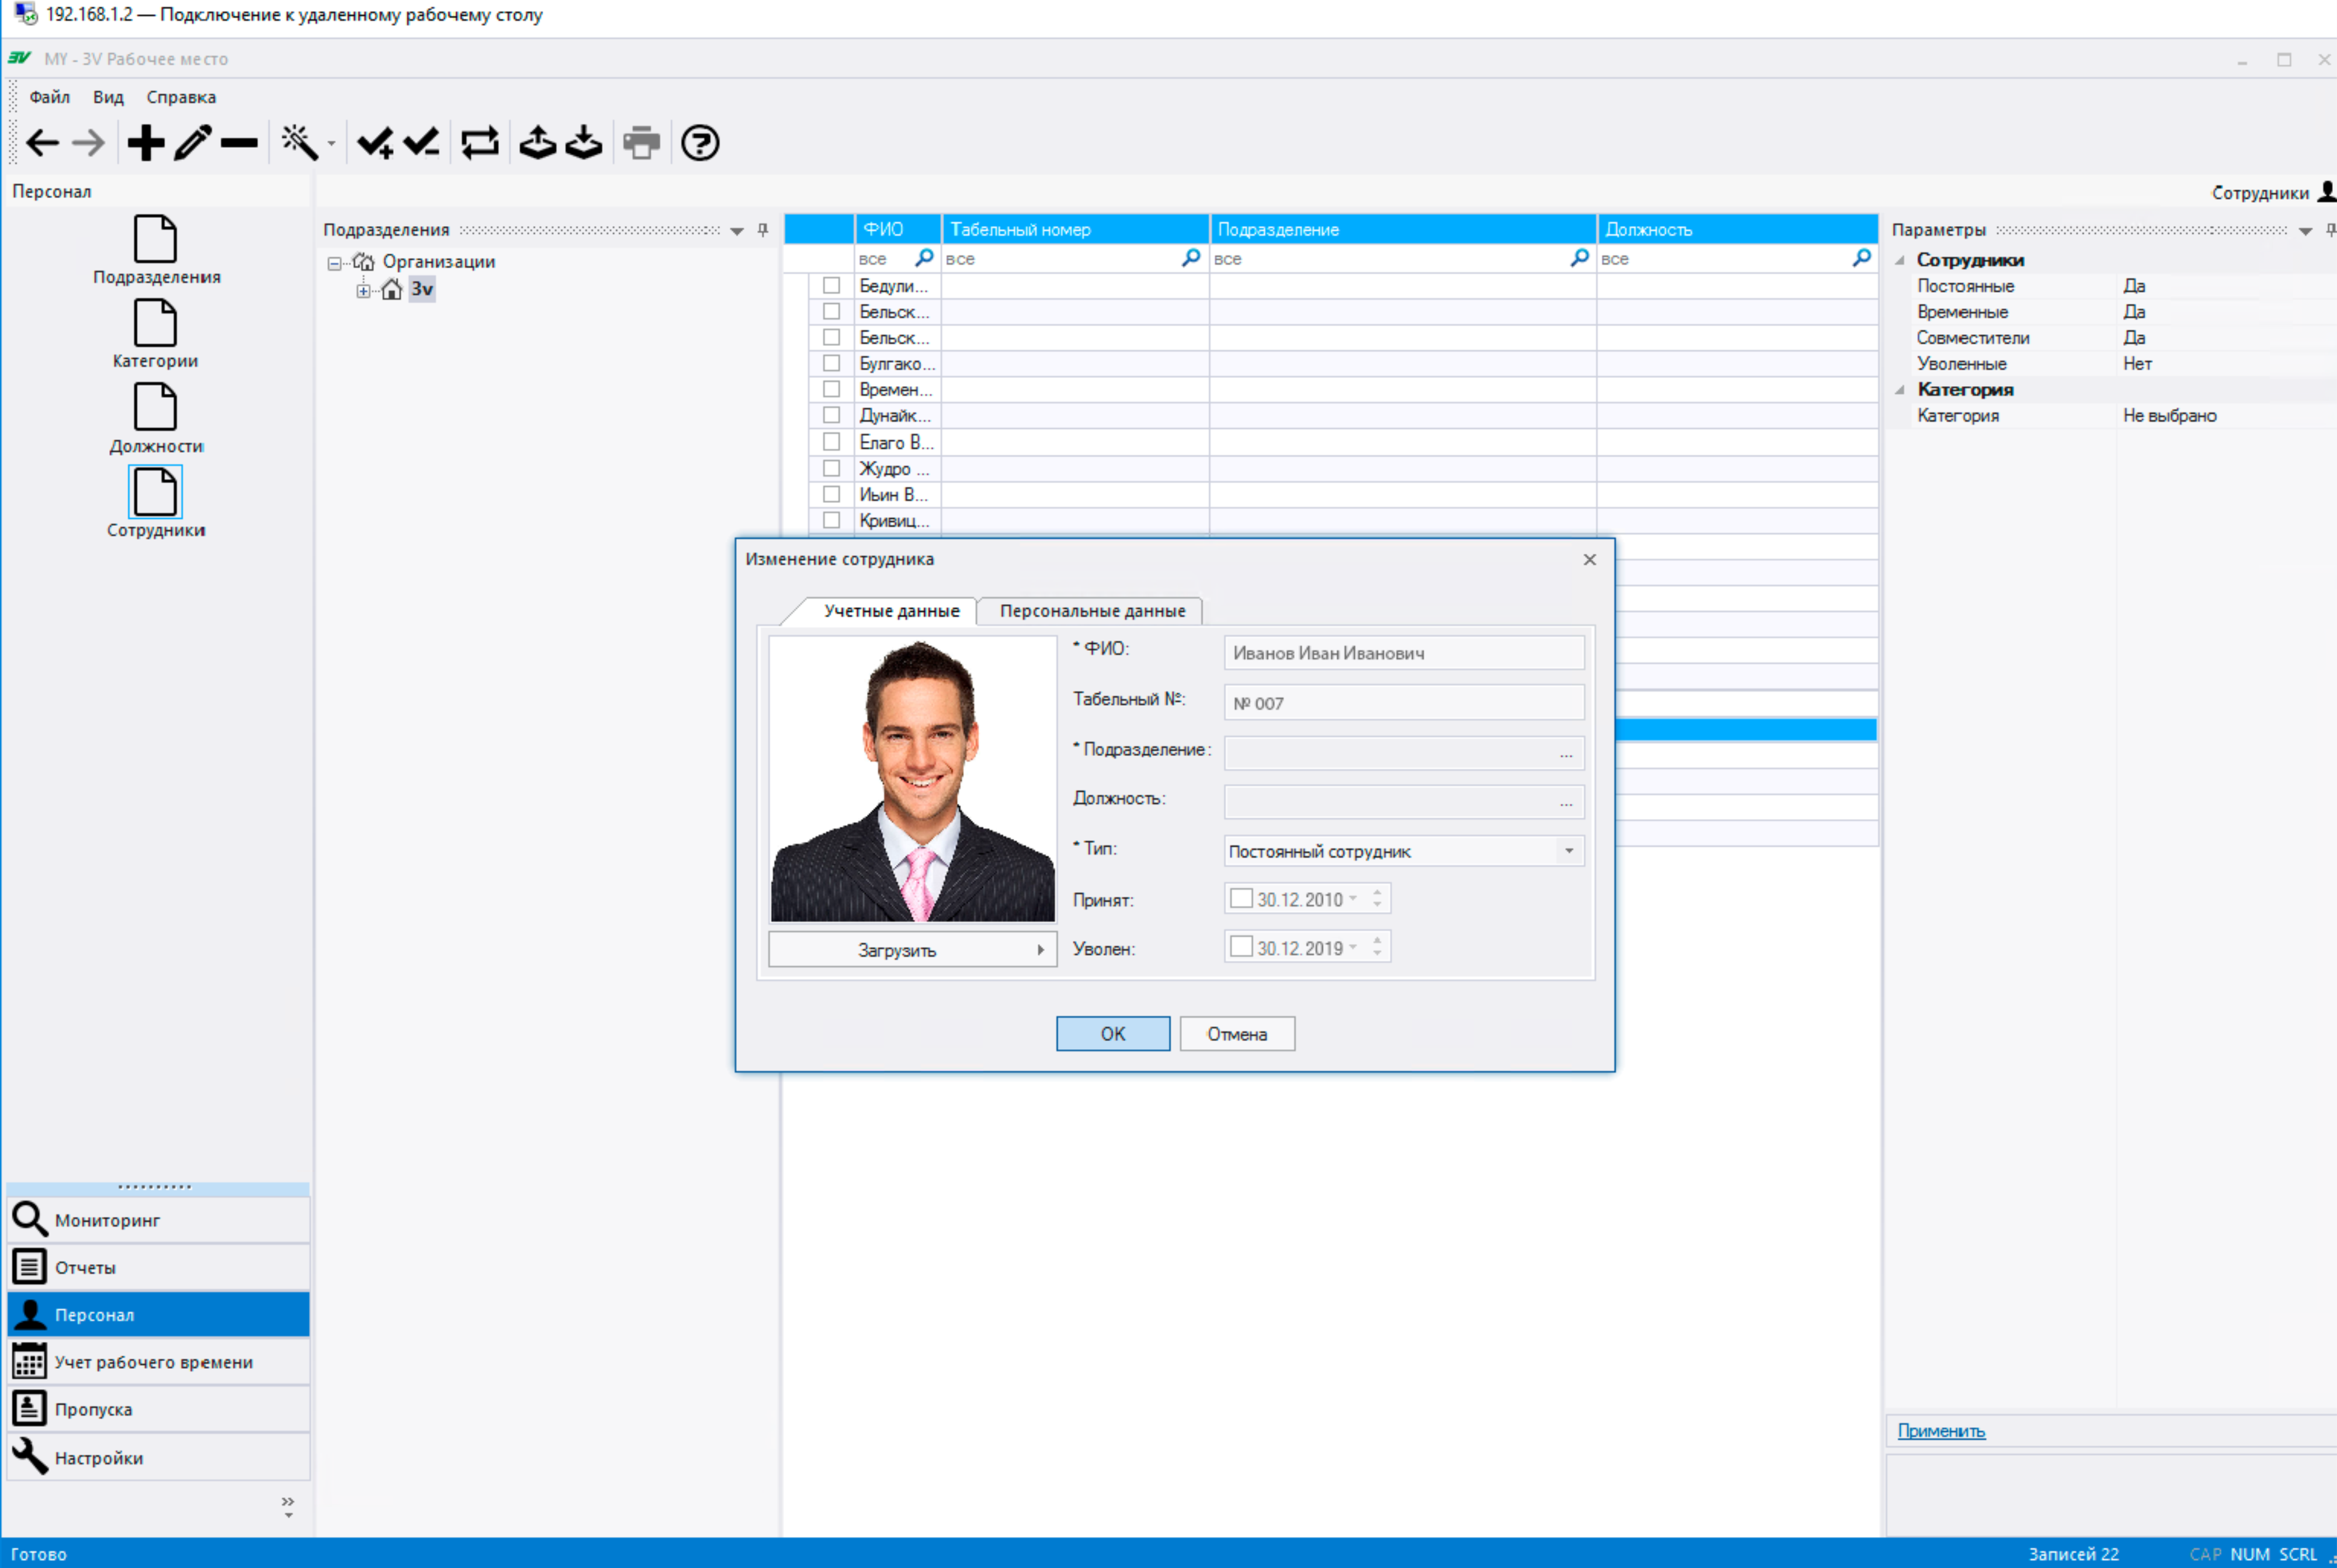Tick the checkbox for Времен… row

click(831, 389)
